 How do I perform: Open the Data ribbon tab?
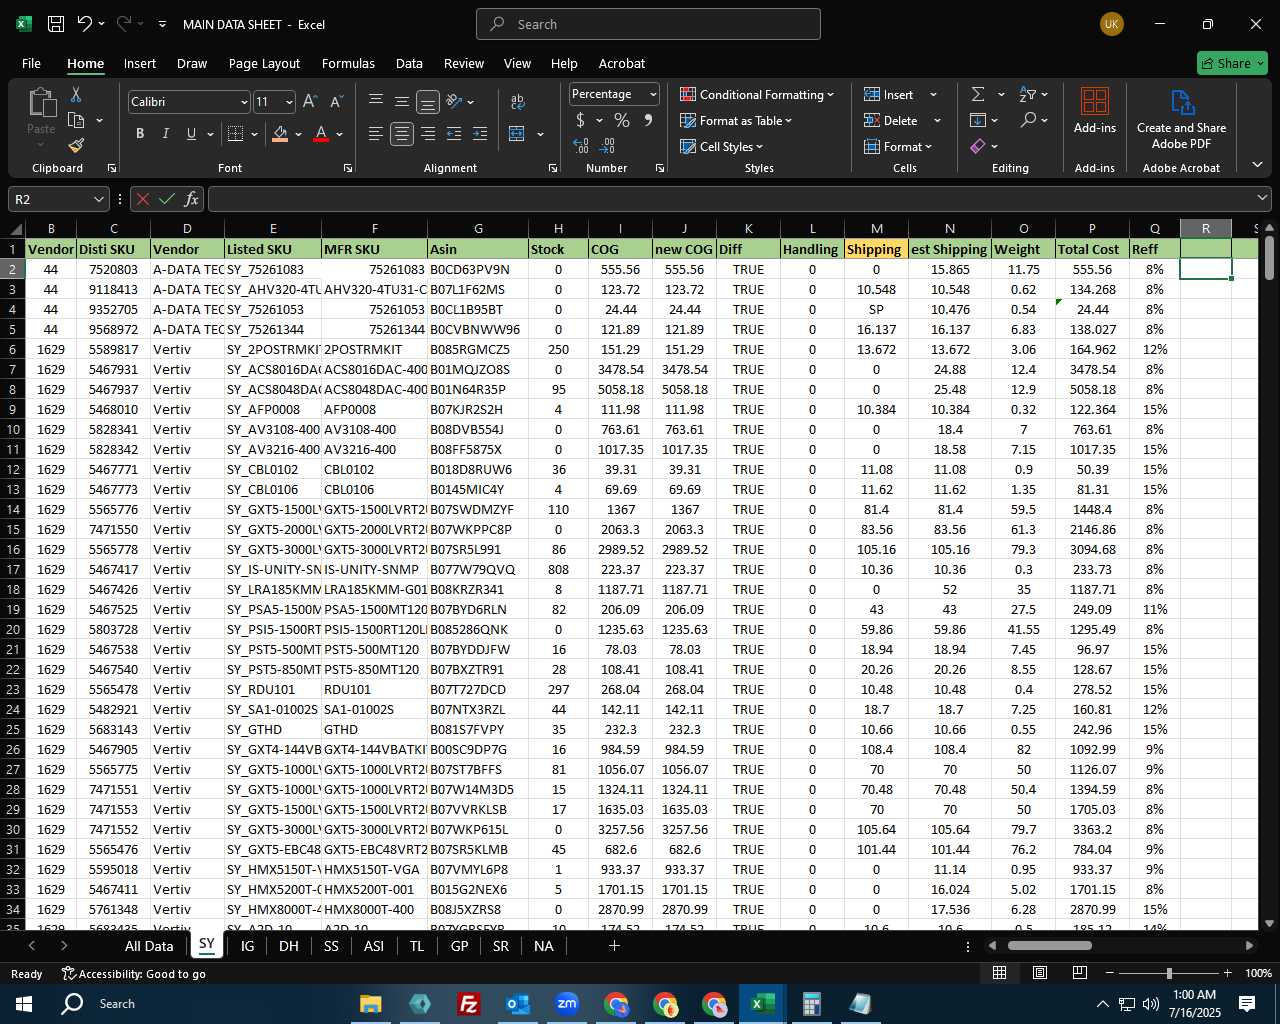click(409, 63)
